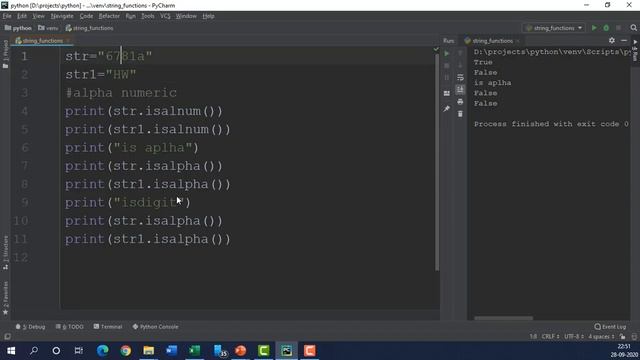Clear all Run console output with trash icon
Screen dimensions: 640x360
460,114
